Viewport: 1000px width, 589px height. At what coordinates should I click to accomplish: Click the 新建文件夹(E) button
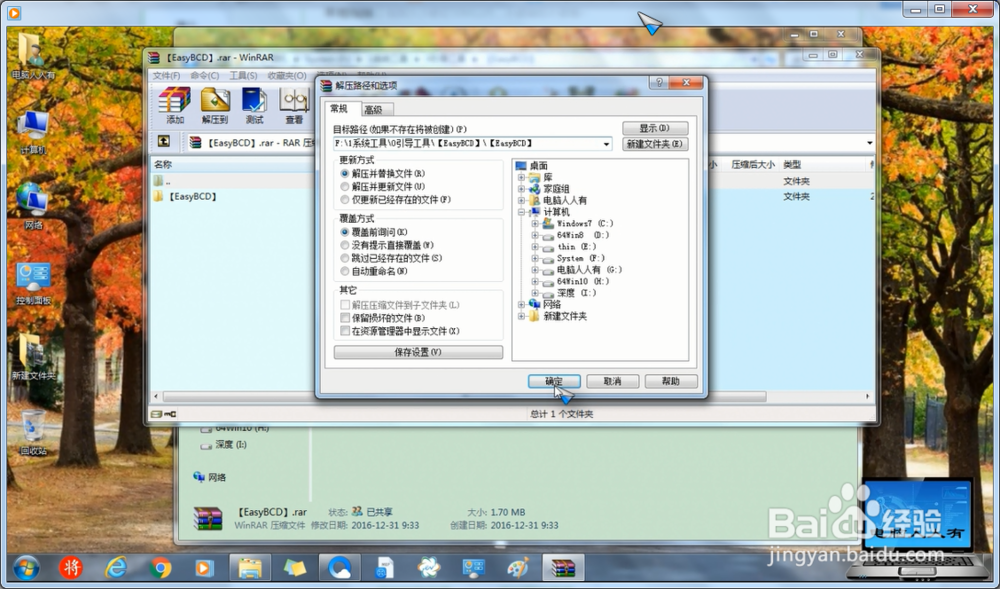[x=655, y=144]
